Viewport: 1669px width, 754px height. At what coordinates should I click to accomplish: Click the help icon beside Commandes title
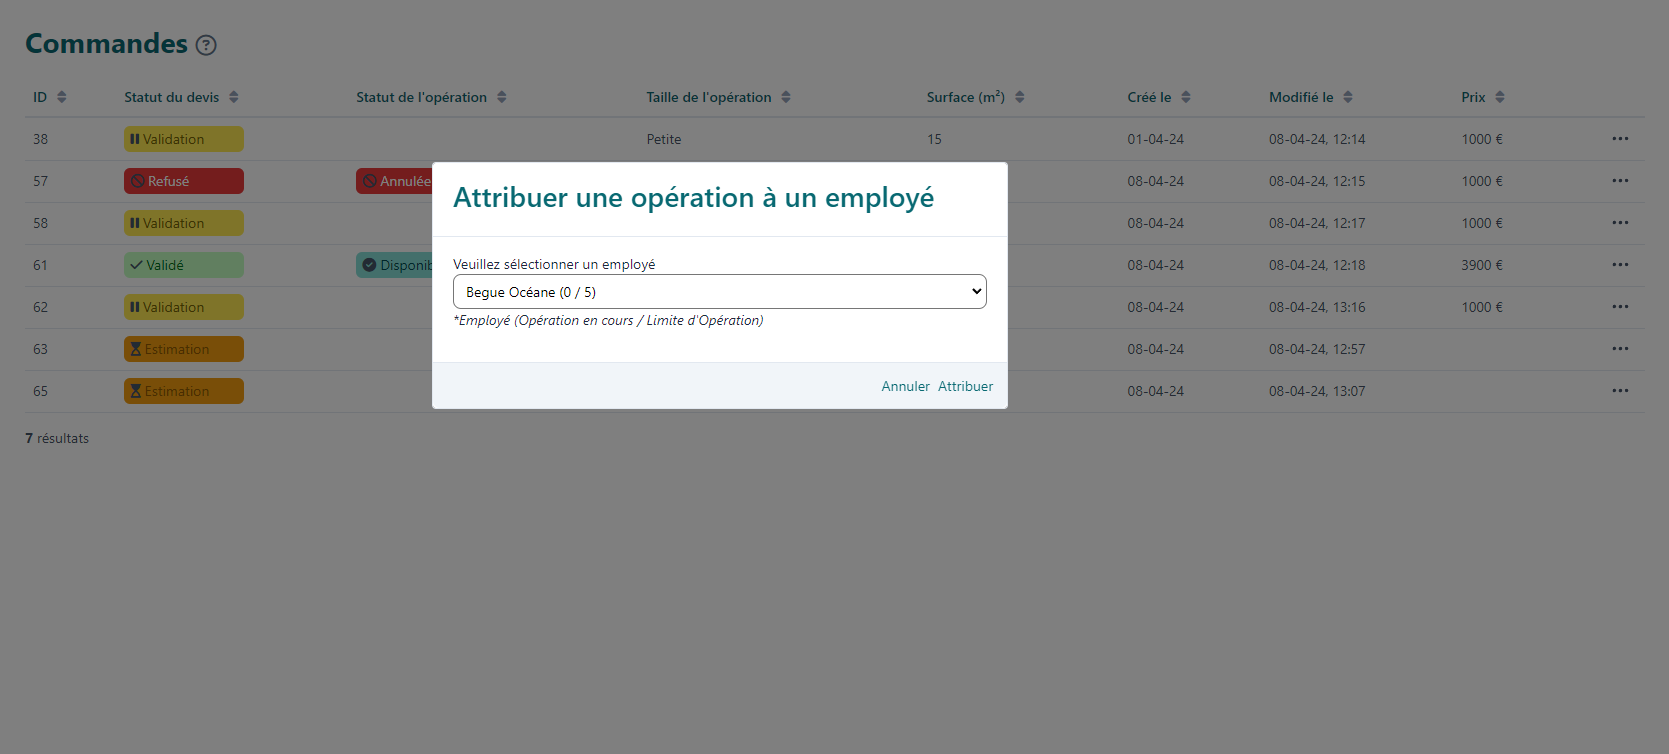(206, 45)
